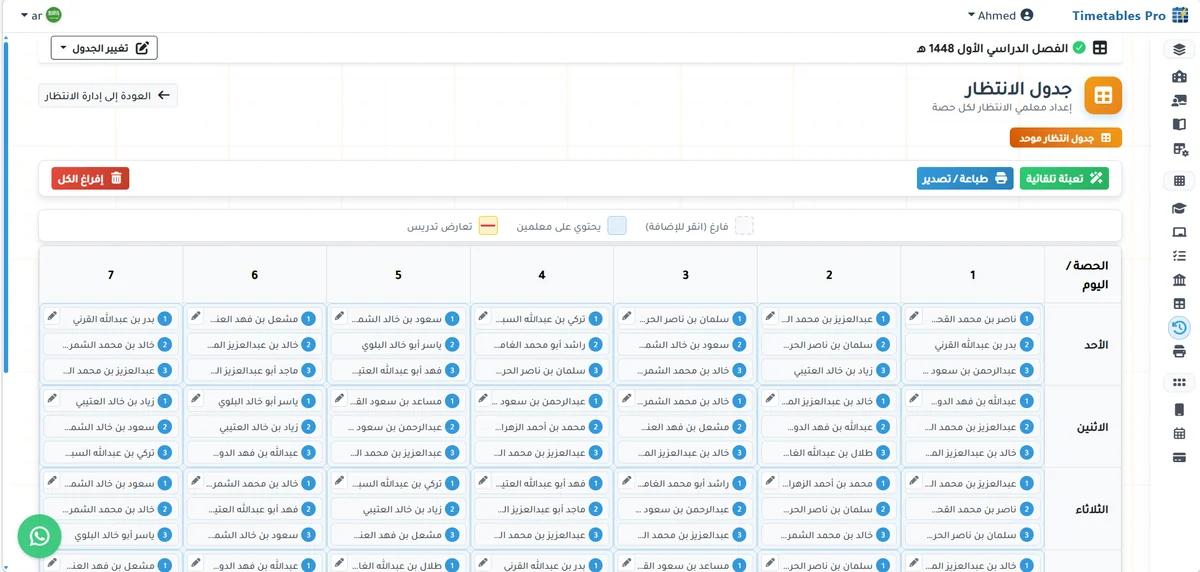
Task: Select بدر بن عبدالله القرني in الأحد period 1
Action: click(x=971, y=344)
